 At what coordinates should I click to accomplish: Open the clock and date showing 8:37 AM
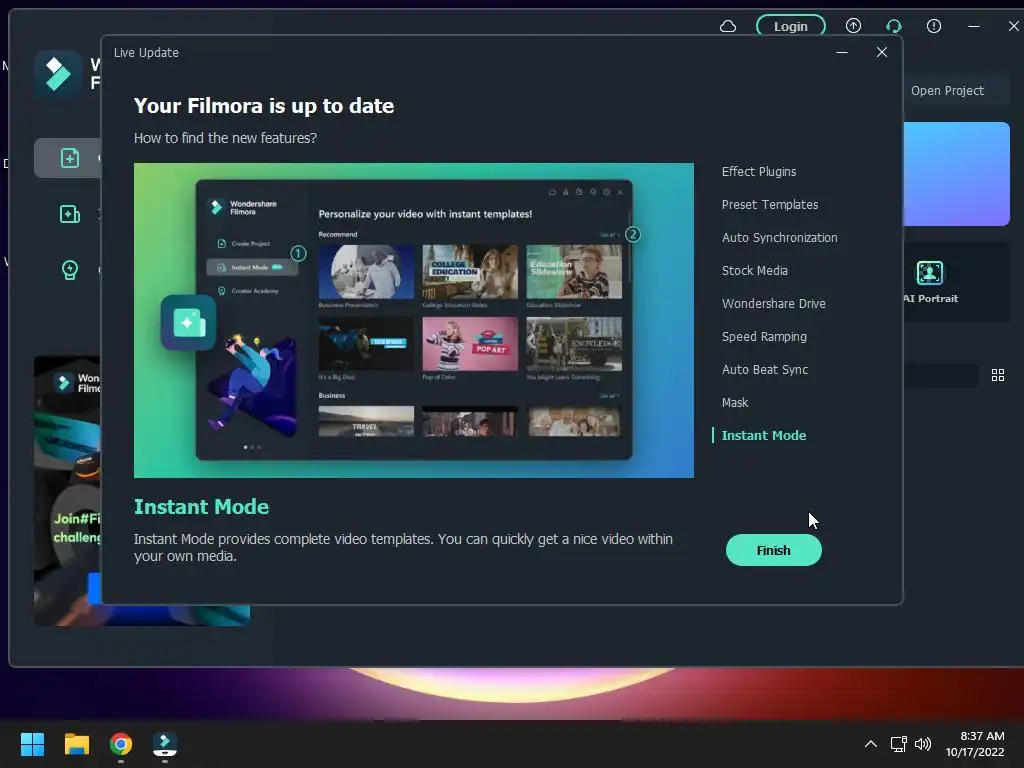975,744
